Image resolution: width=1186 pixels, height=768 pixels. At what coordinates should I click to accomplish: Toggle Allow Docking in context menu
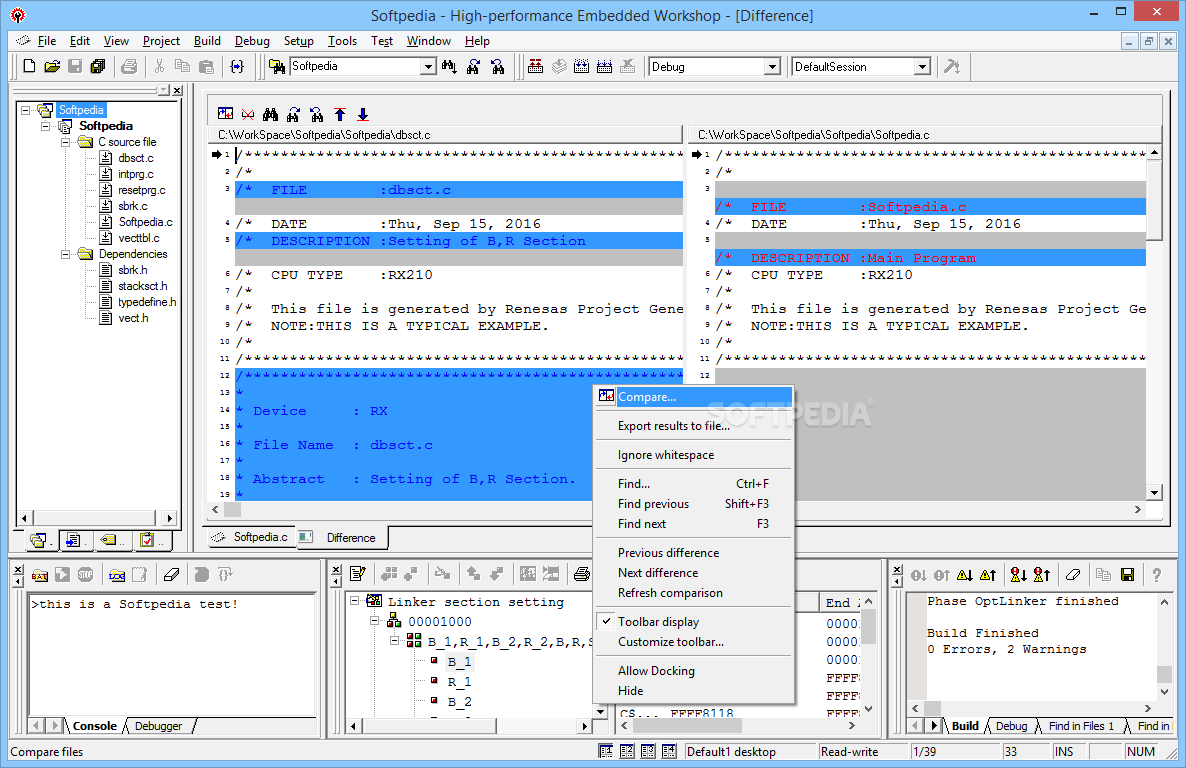(x=694, y=670)
